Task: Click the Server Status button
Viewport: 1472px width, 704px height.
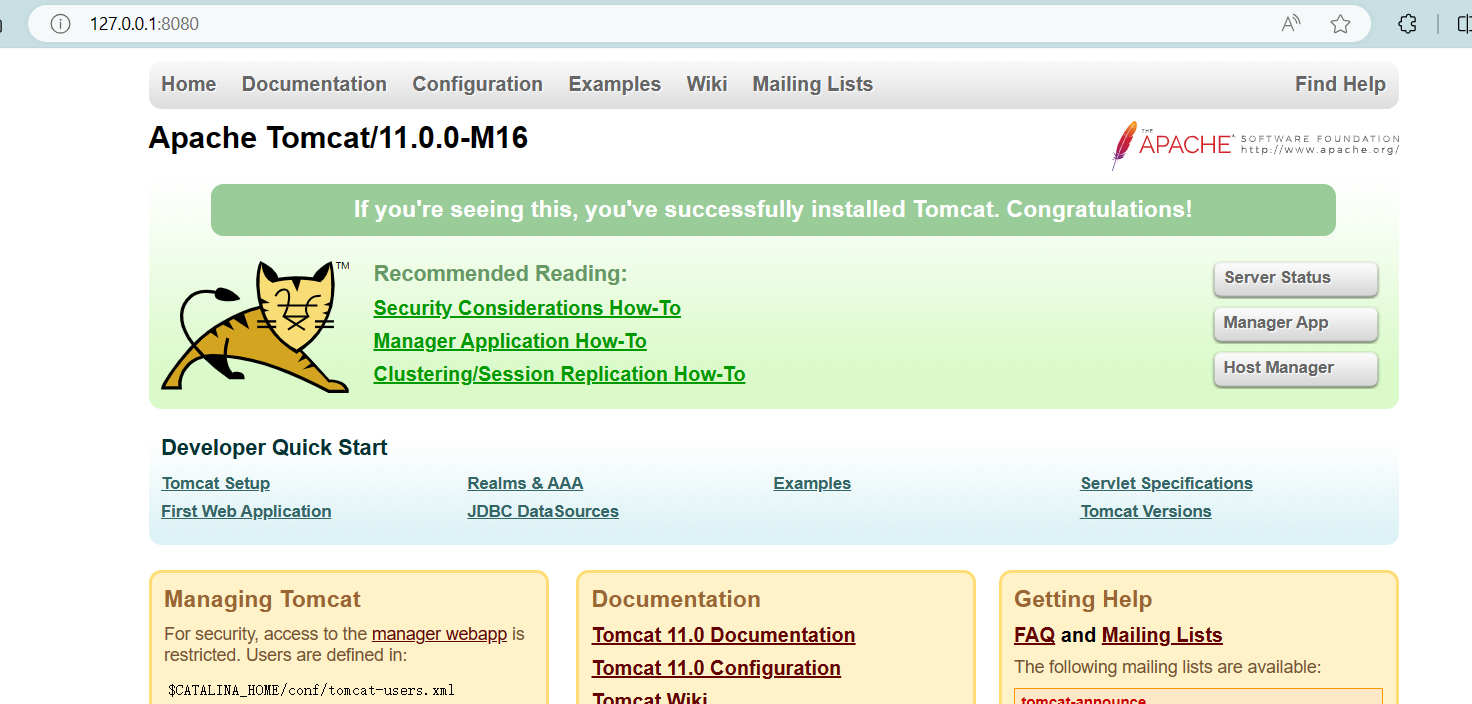Action: (x=1296, y=278)
